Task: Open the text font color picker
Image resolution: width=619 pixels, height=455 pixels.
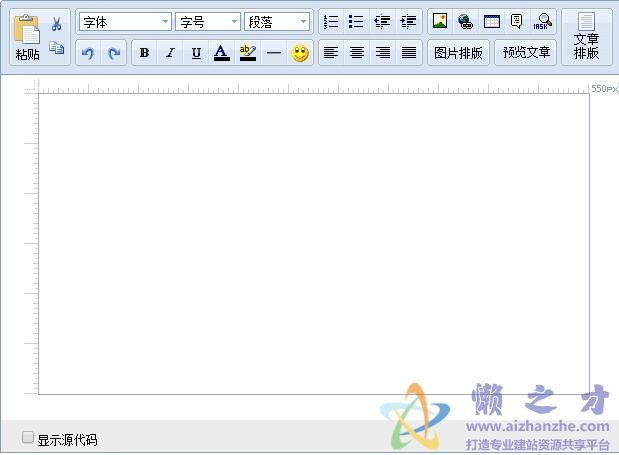Action: coord(221,53)
